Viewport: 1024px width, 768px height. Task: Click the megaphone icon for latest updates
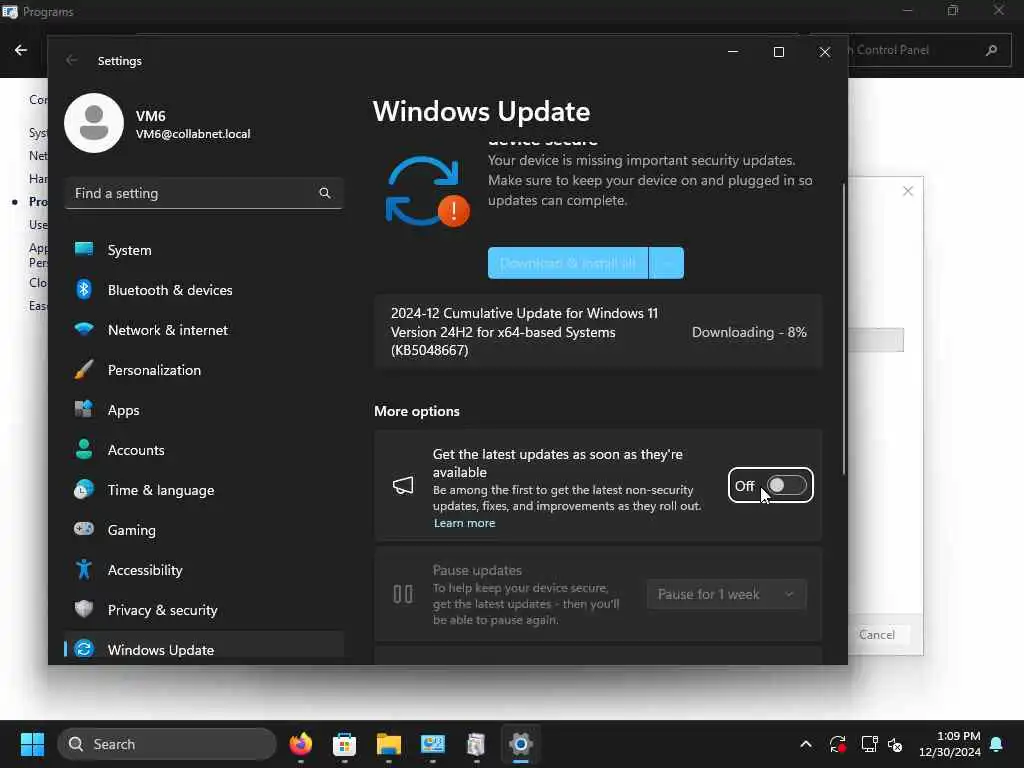(x=403, y=485)
